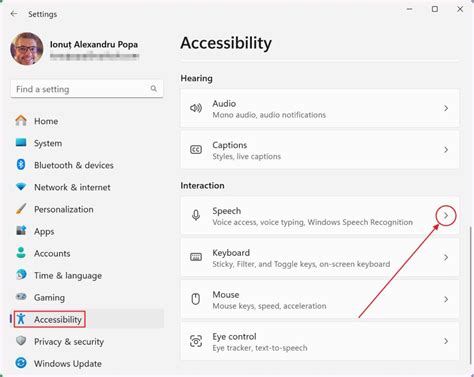Open Gaming settings
Image resolution: width=474 pixels, height=377 pixels.
[49, 297]
